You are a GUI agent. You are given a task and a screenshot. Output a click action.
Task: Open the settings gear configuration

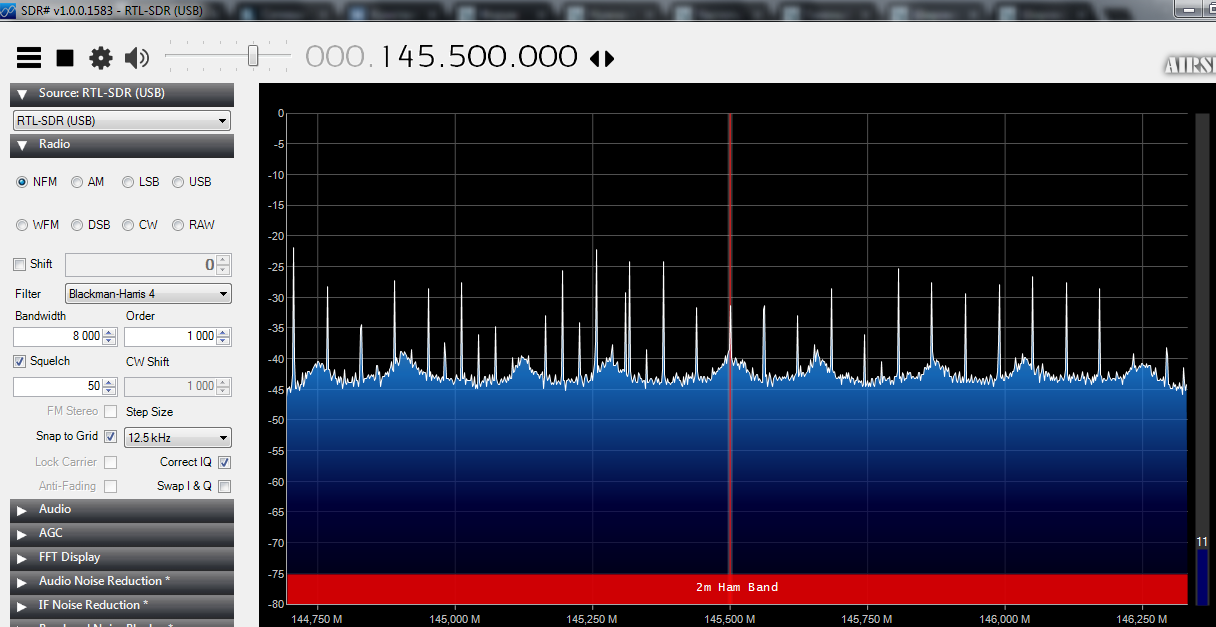pyautogui.click(x=101, y=58)
